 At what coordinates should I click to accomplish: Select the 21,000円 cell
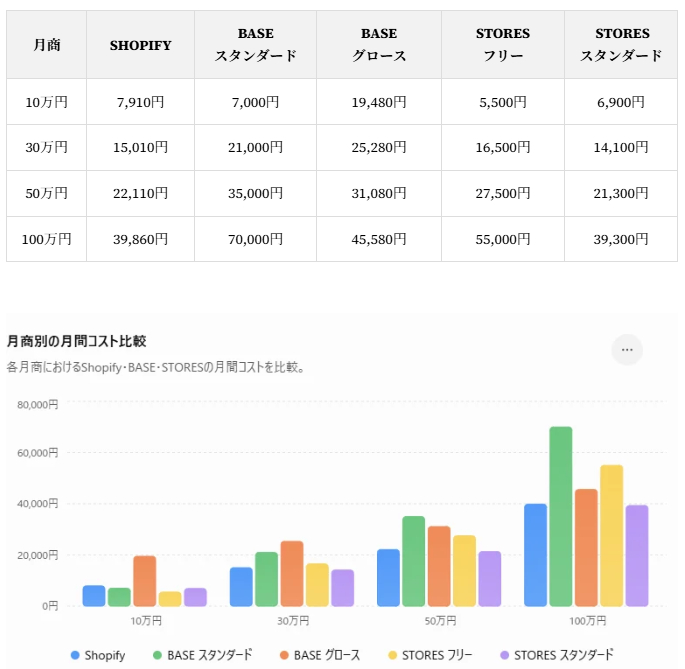tap(255, 147)
